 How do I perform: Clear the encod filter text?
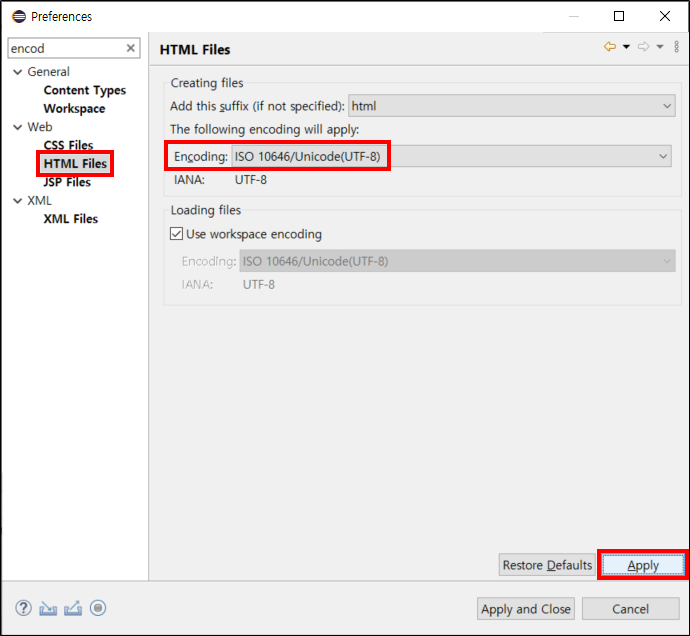coord(131,48)
